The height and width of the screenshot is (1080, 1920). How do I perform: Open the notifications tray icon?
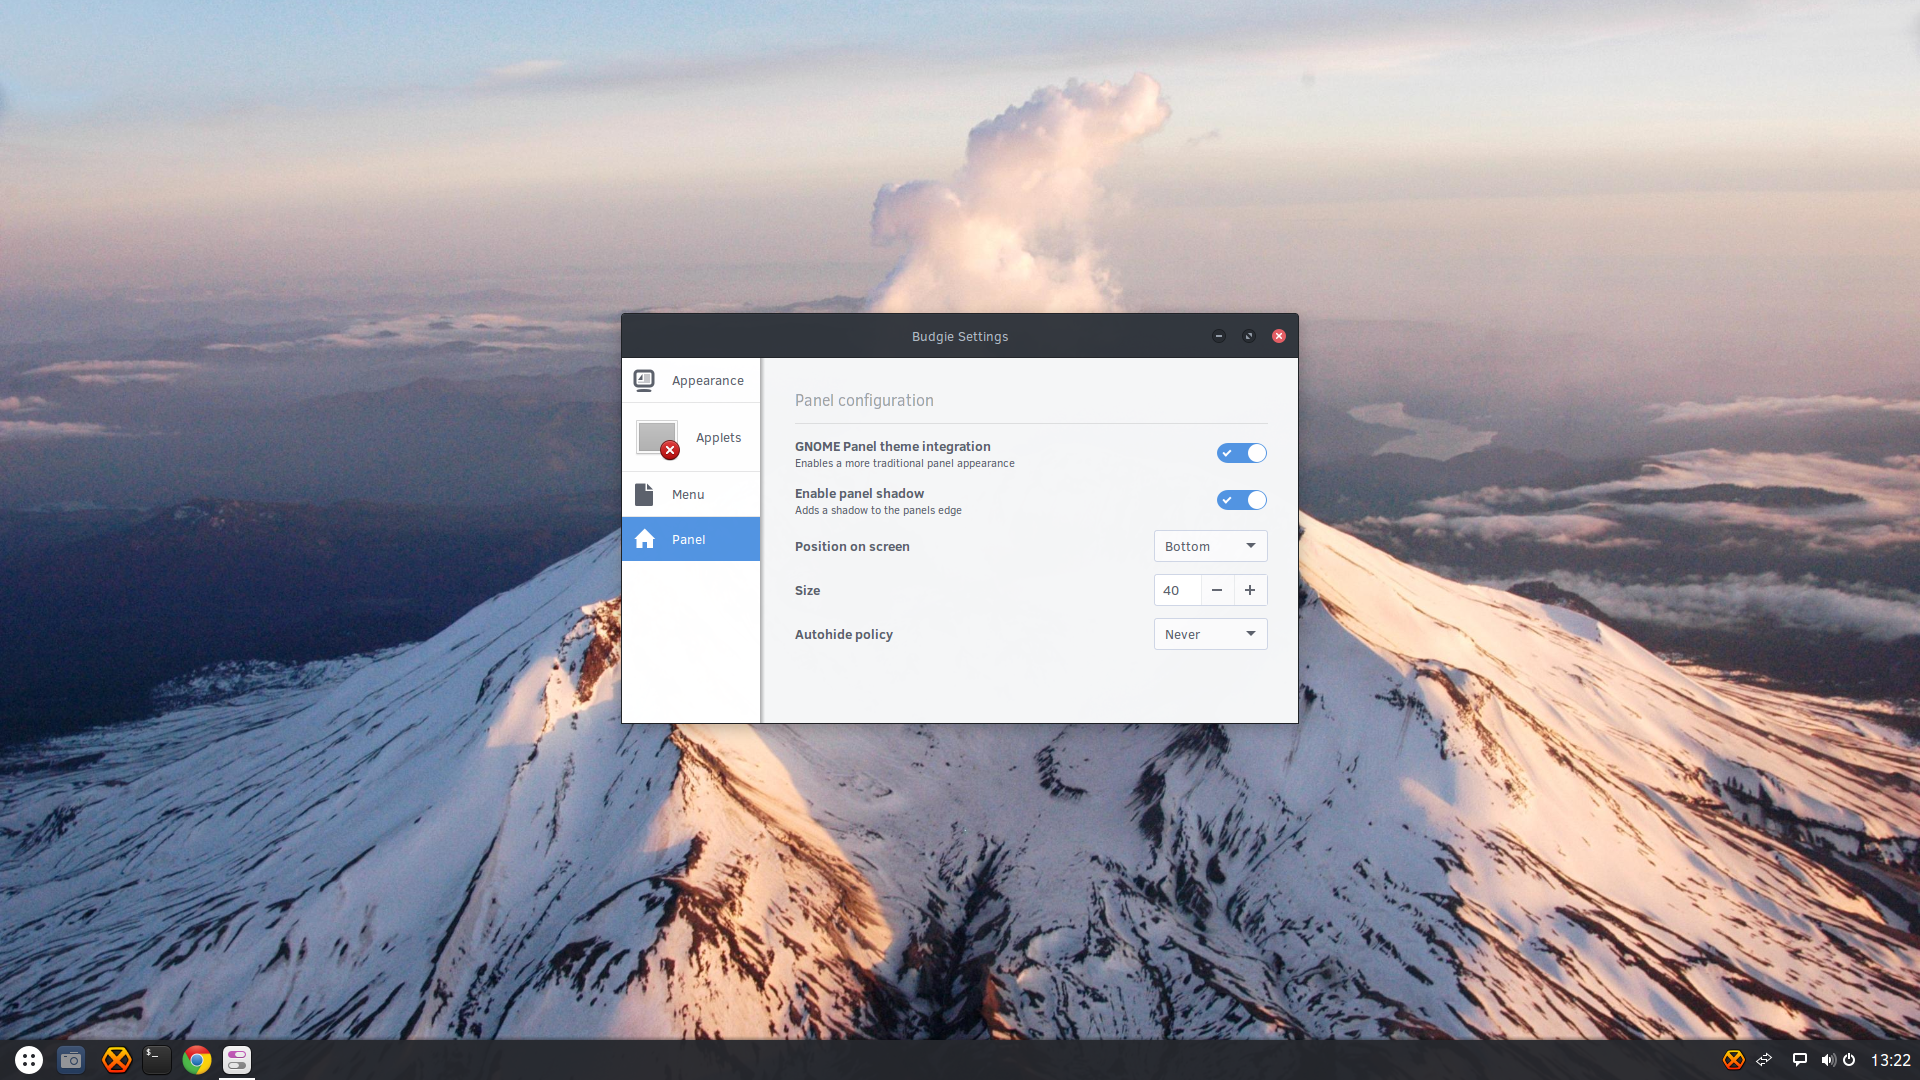[1799, 1060]
